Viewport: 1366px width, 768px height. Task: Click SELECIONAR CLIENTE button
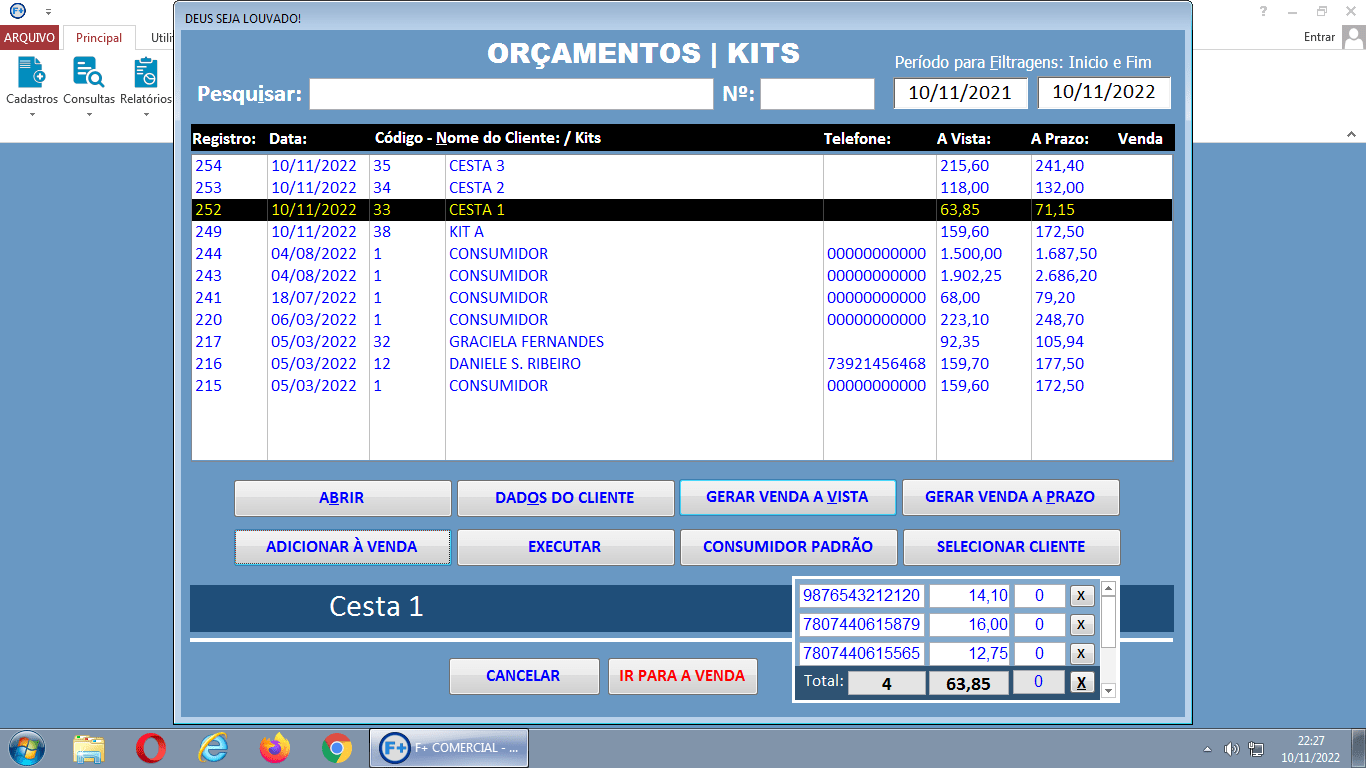coord(1011,547)
